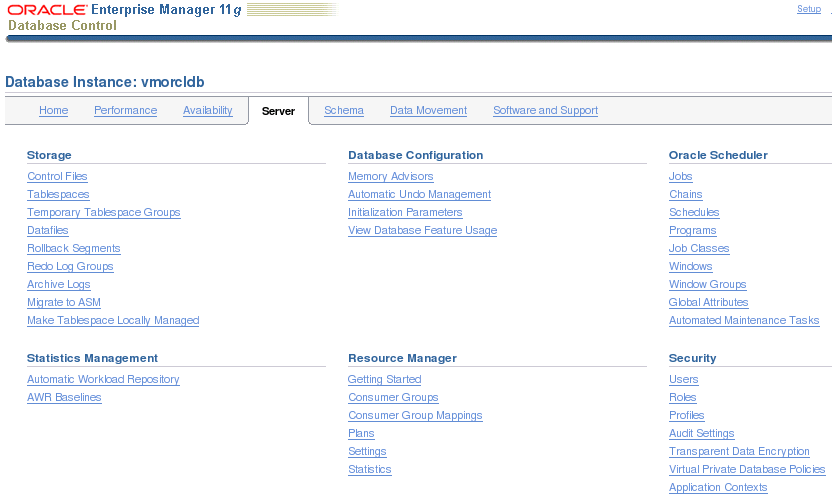832x501 pixels.
Task: Open the Home tab
Action: (54, 110)
